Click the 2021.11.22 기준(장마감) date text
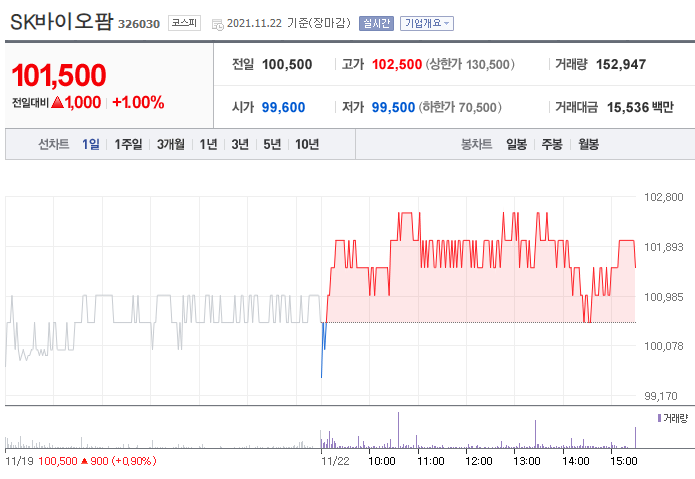This screenshot has height=479, width=695. (289, 23)
